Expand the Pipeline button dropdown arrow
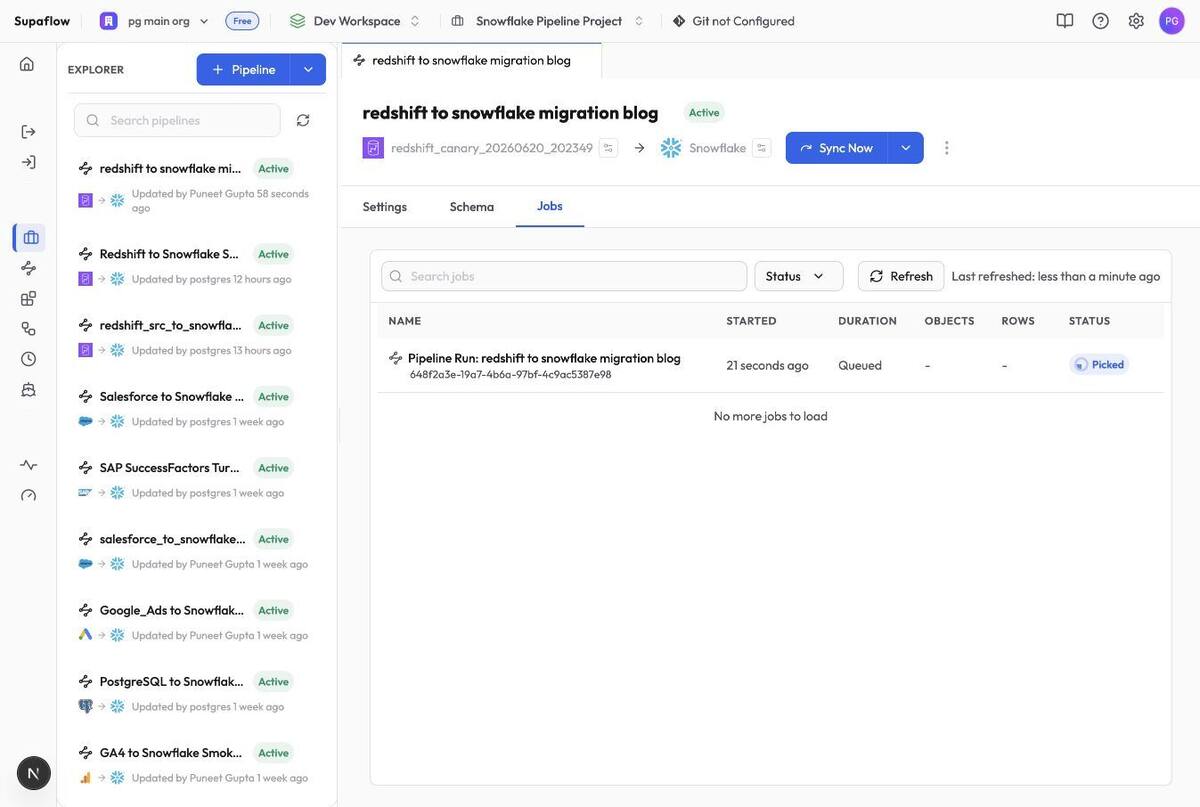Image resolution: width=1200 pixels, height=807 pixels. (308, 70)
